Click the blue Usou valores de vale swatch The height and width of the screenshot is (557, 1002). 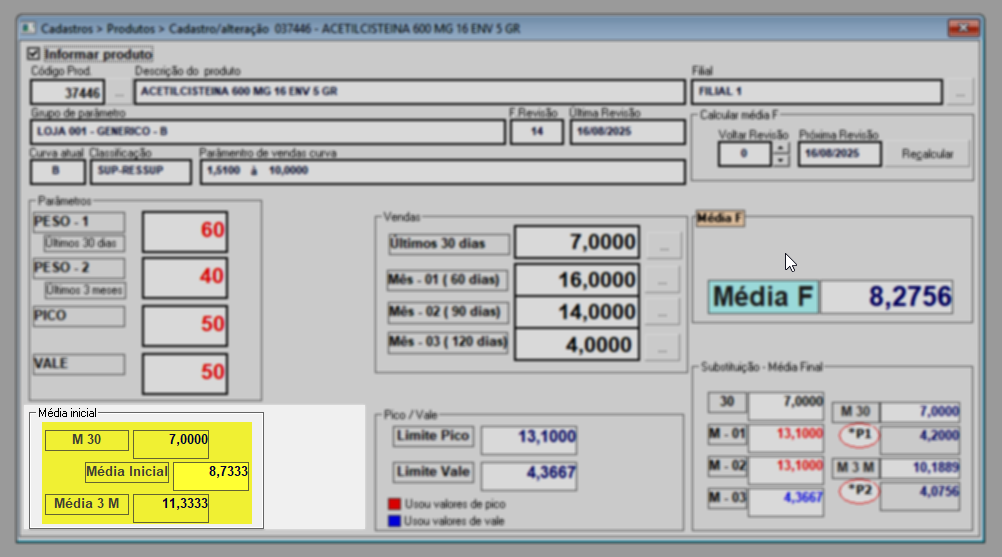pyautogui.click(x=394, y=521)
